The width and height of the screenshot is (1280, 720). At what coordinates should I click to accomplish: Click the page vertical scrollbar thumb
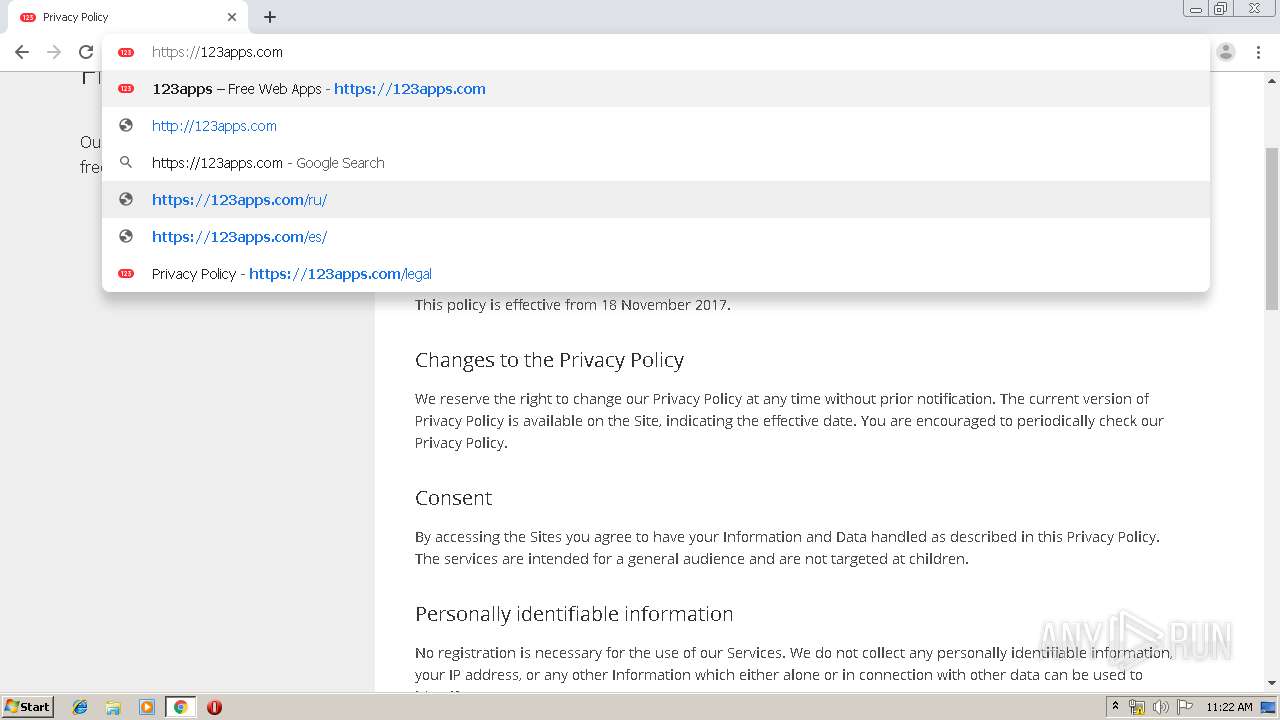[x=1272, y=230]
